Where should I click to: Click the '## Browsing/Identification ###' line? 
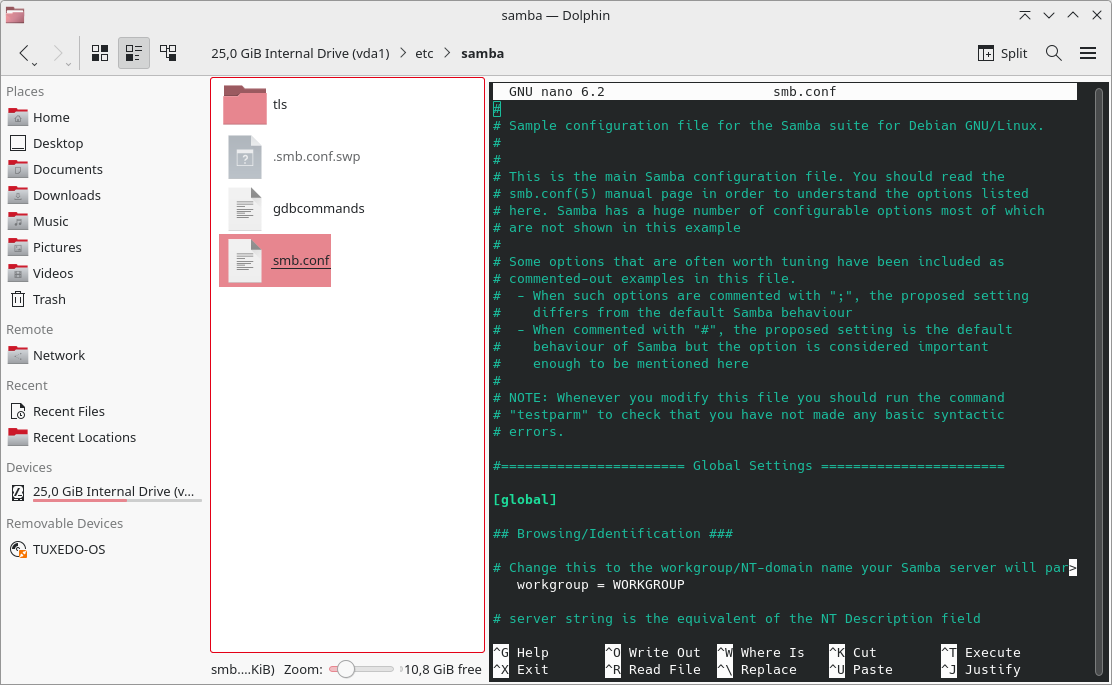(x=613, y=534)
